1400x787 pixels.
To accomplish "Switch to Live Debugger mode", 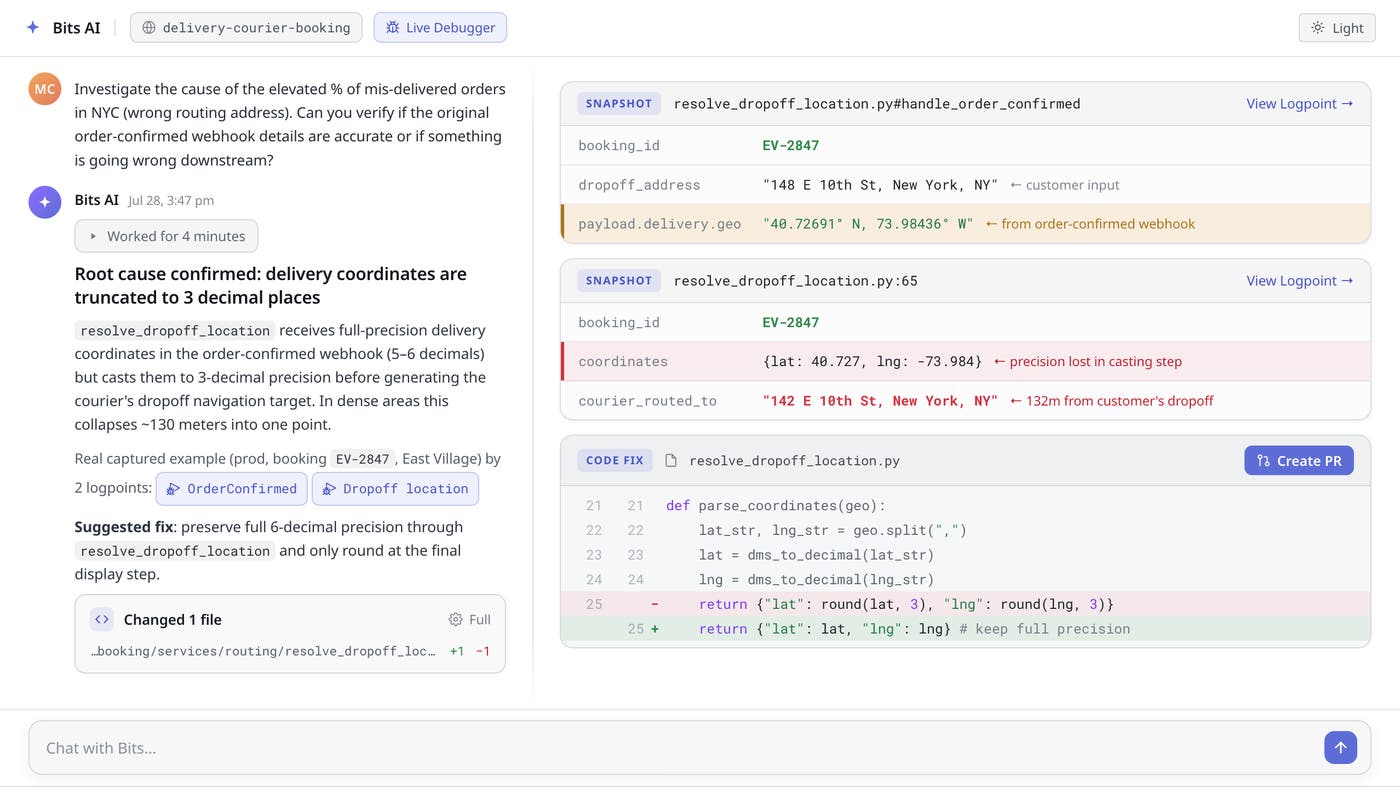I will tap(440, 28).
